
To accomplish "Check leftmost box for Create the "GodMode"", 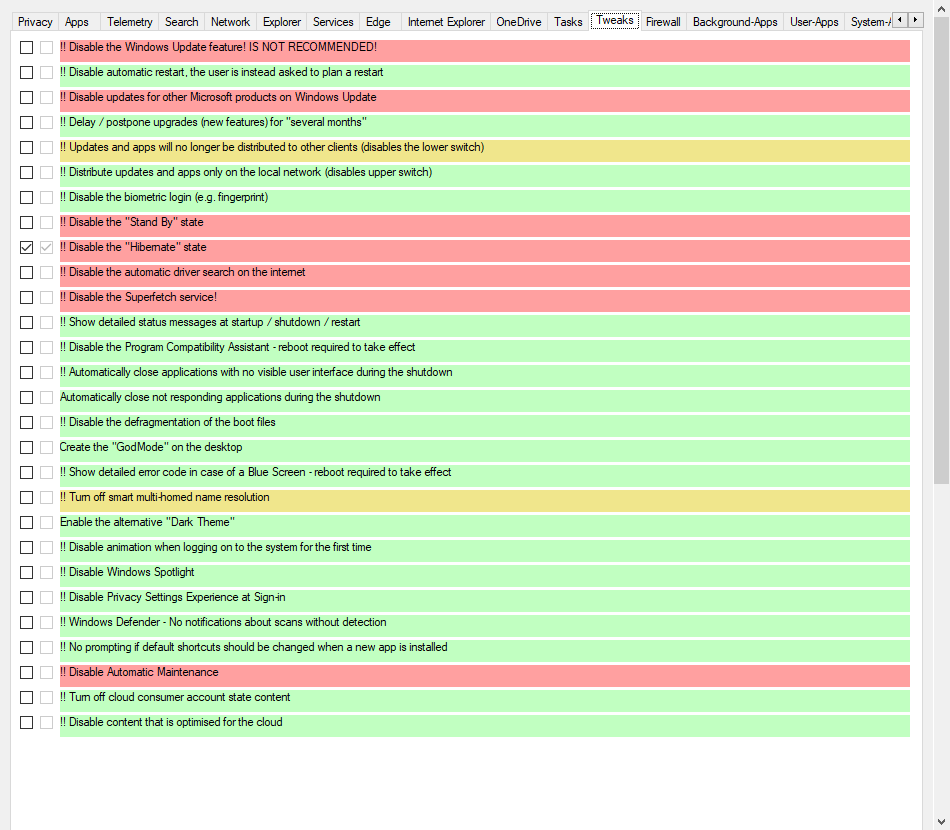I will pos(27,447).
